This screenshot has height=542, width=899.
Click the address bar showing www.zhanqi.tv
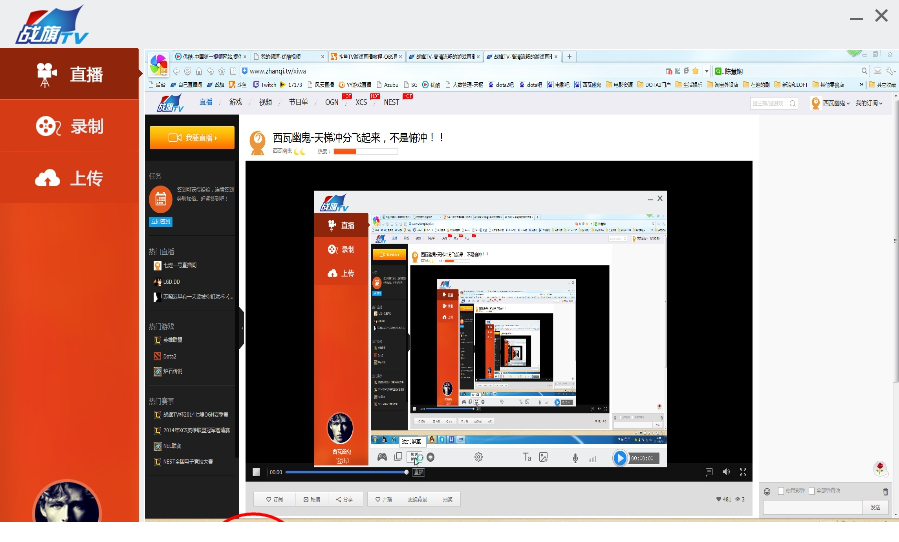[x=453, y=71]
